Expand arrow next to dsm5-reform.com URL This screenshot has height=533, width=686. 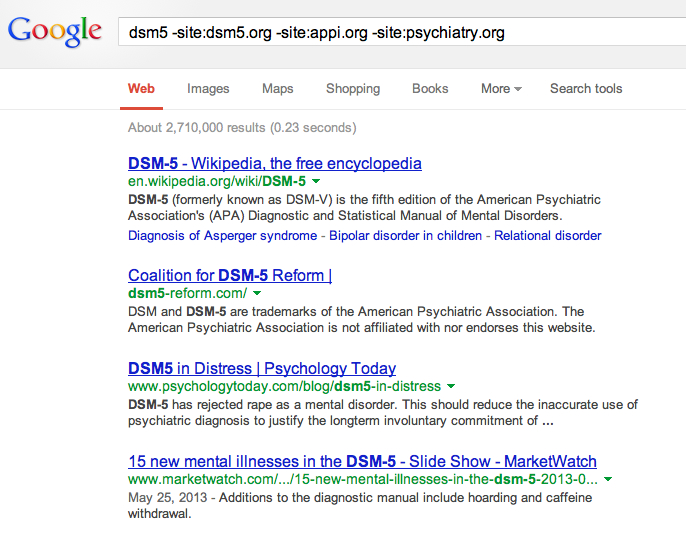pos(257,293)
